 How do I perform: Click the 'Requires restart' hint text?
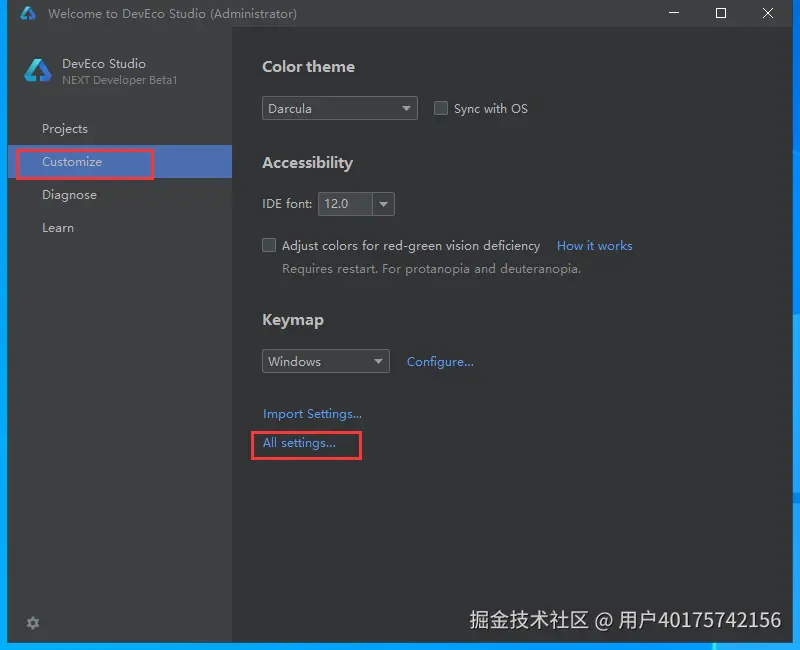point(431,269)
